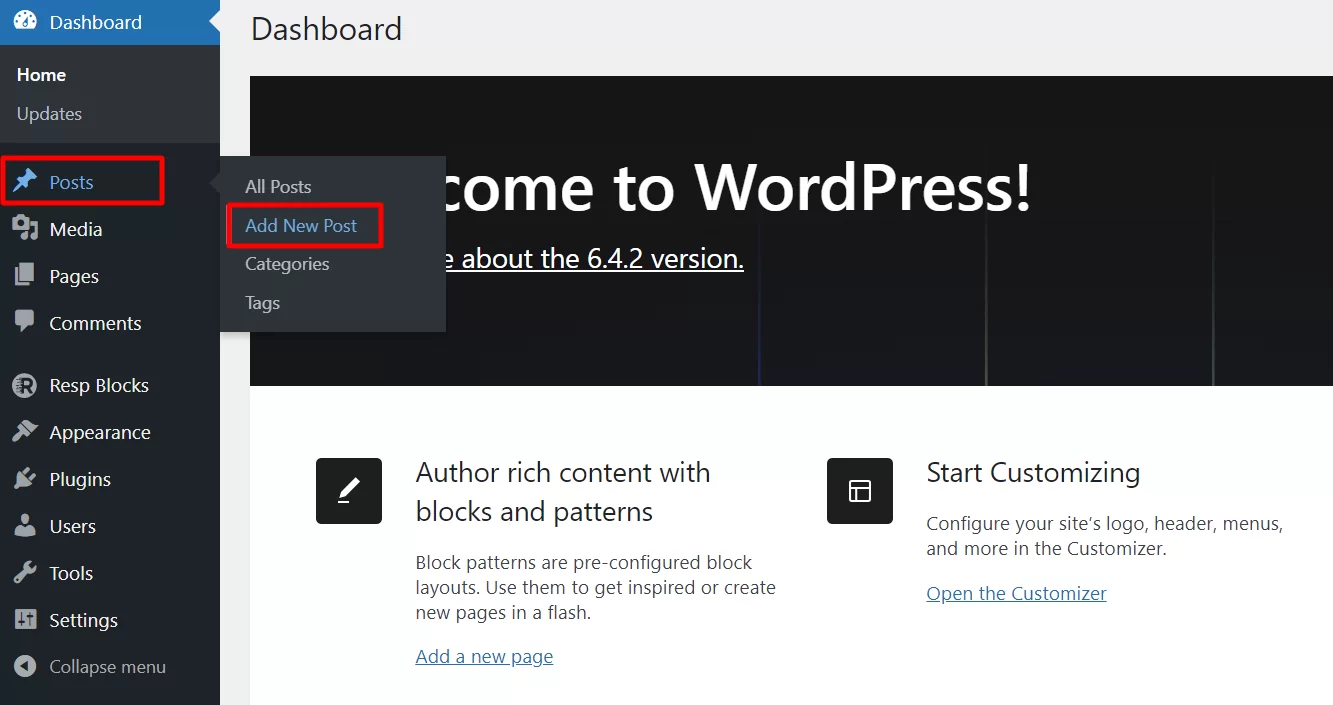The width and height of the screenshot is (1333, 705).
Task: Follow the Open the Customizer link
Action: tap(1016, 594)
